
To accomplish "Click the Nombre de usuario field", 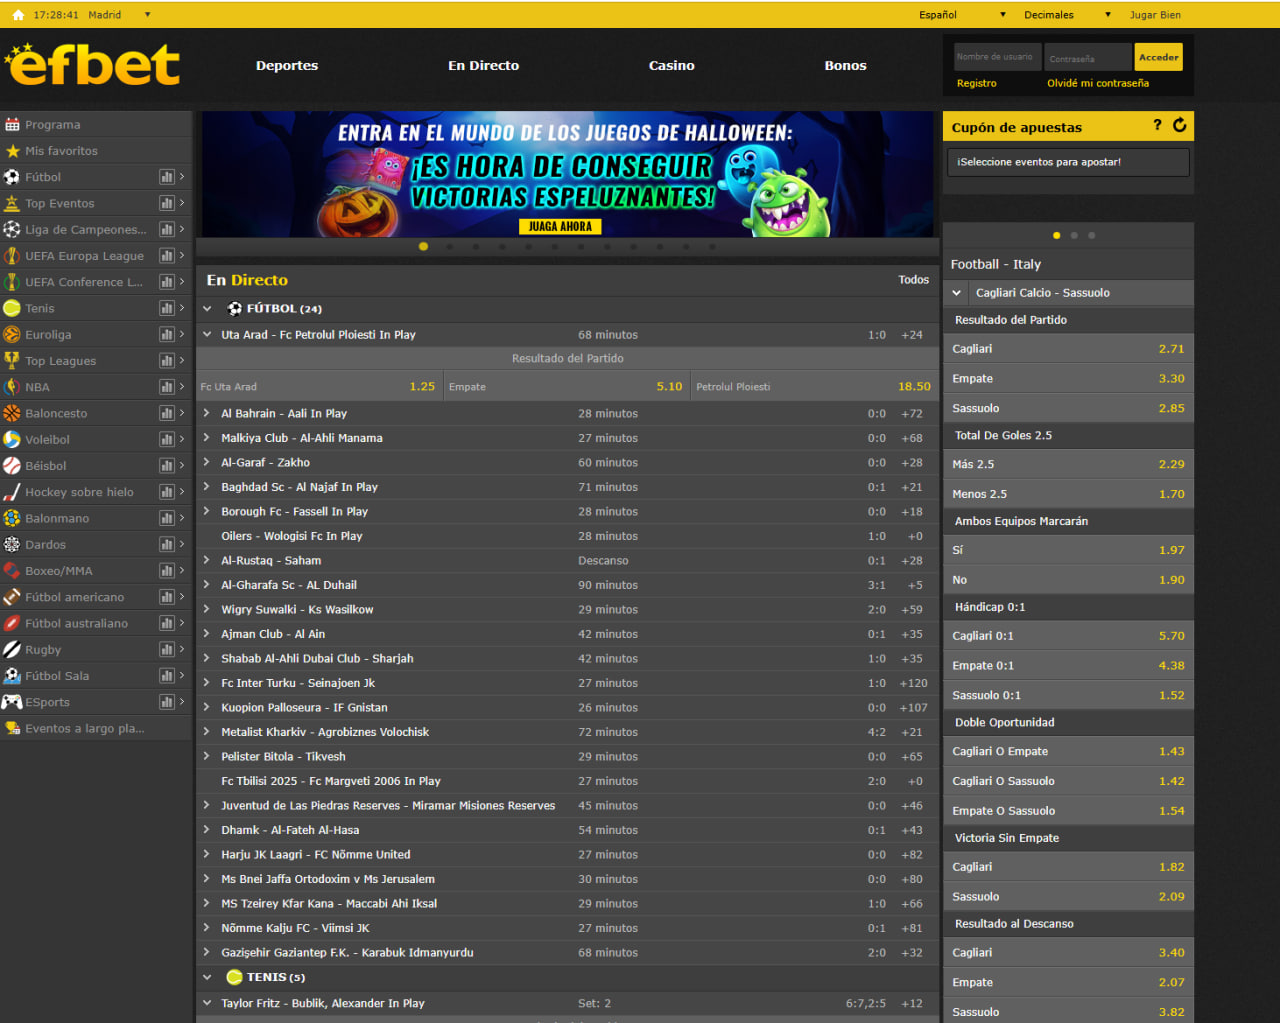I will [x=997, y=57].
